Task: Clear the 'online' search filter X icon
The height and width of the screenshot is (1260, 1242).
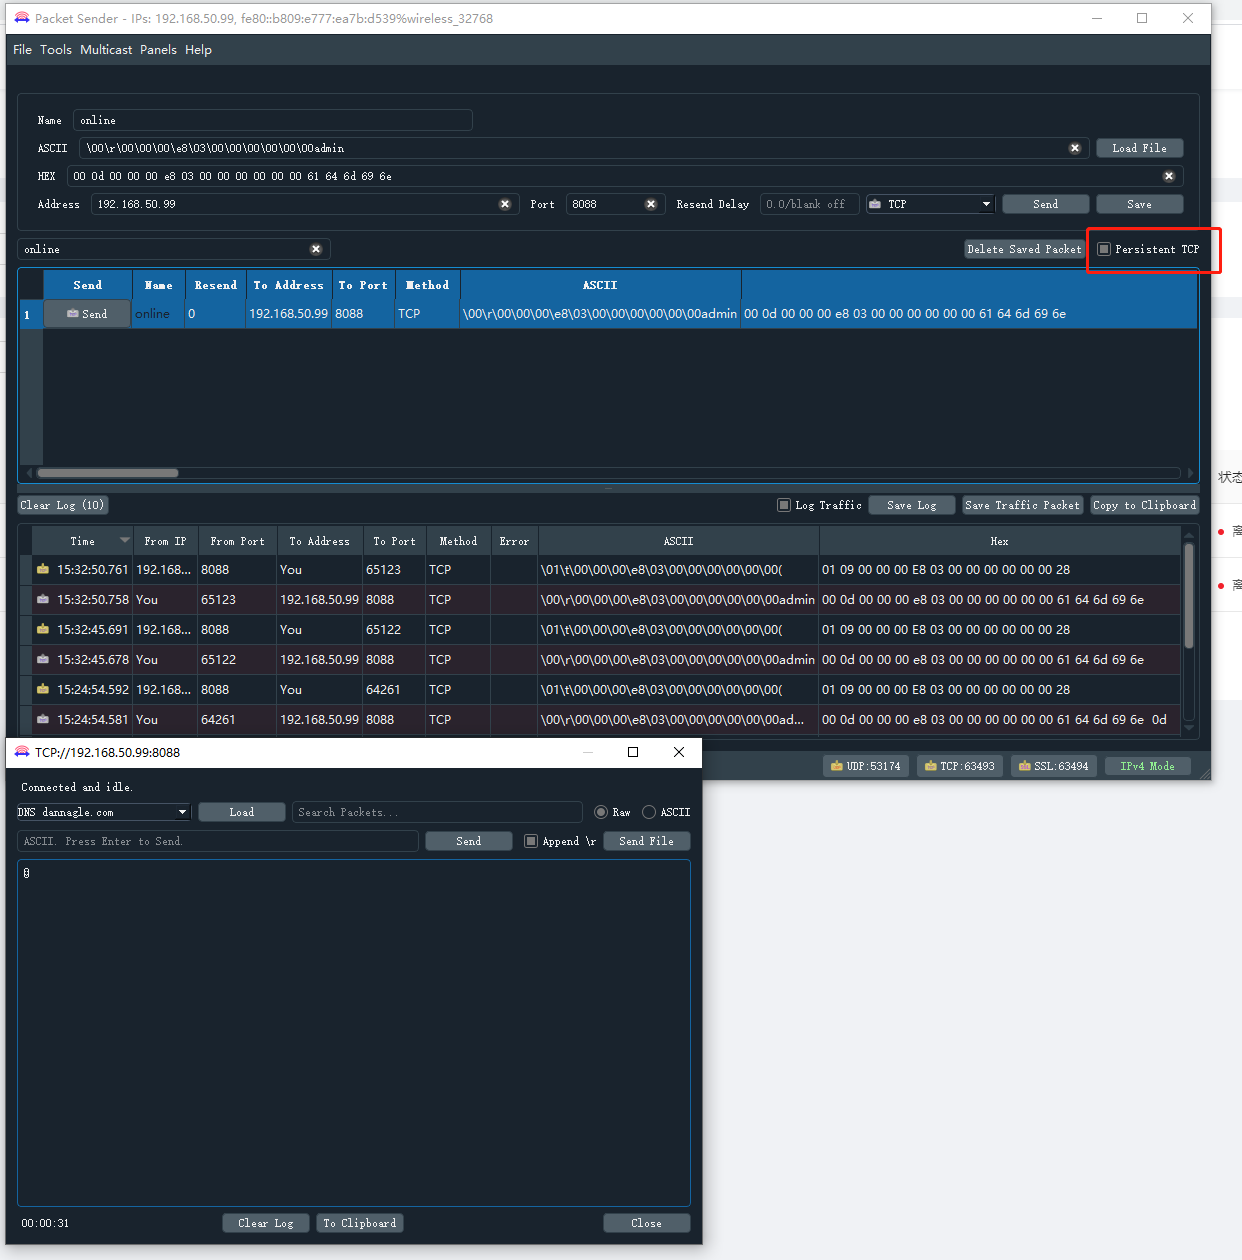Action: pos(316,248)
